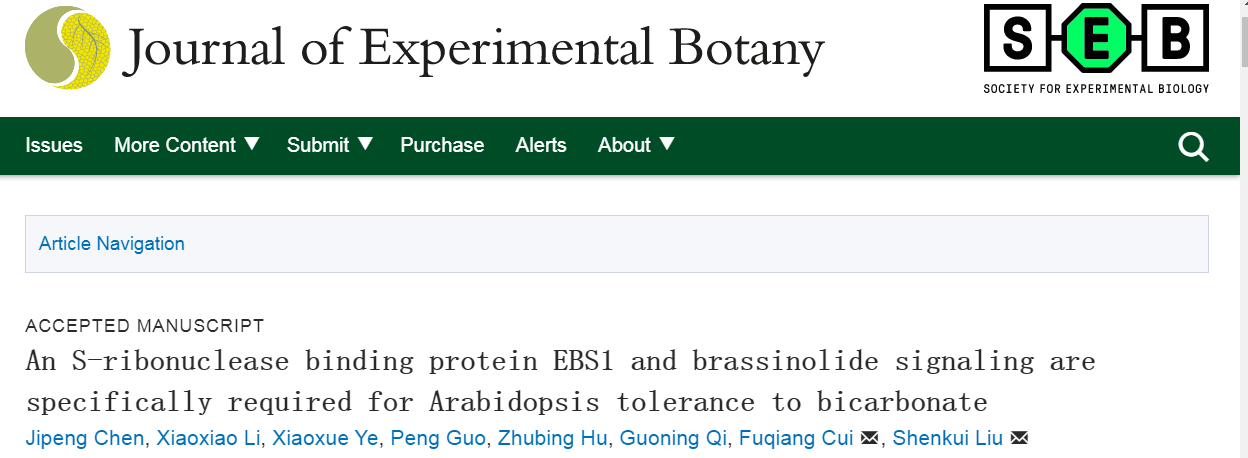Go to the Alerts menu item
1248x458 pixels.
pyautogui.click(x=541, y=145)
